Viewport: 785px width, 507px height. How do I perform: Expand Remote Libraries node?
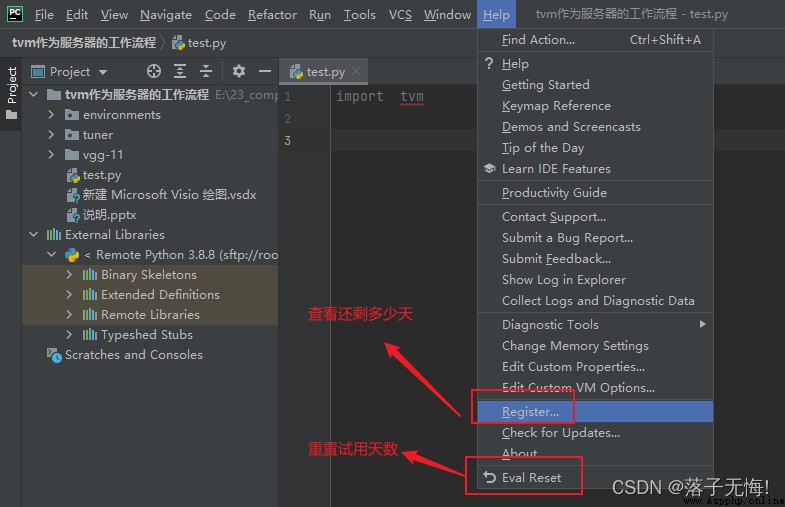69,315
